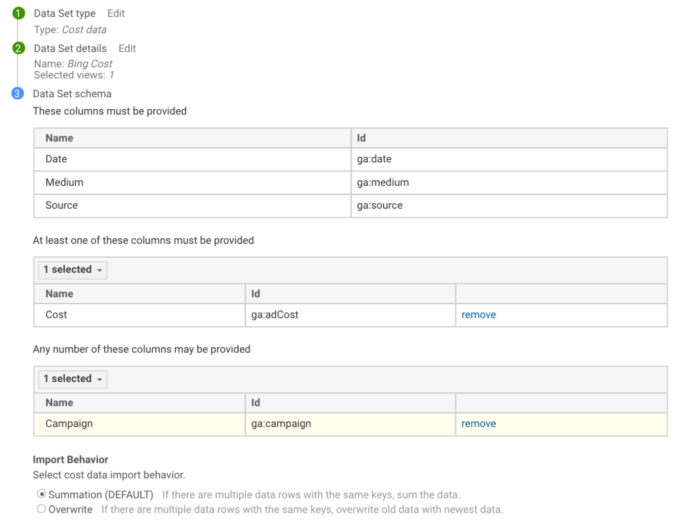The width and height of the screenshot is (683, 520).
Task: Remove the Campaign ga:campaign column
Action: click(478, 423)
